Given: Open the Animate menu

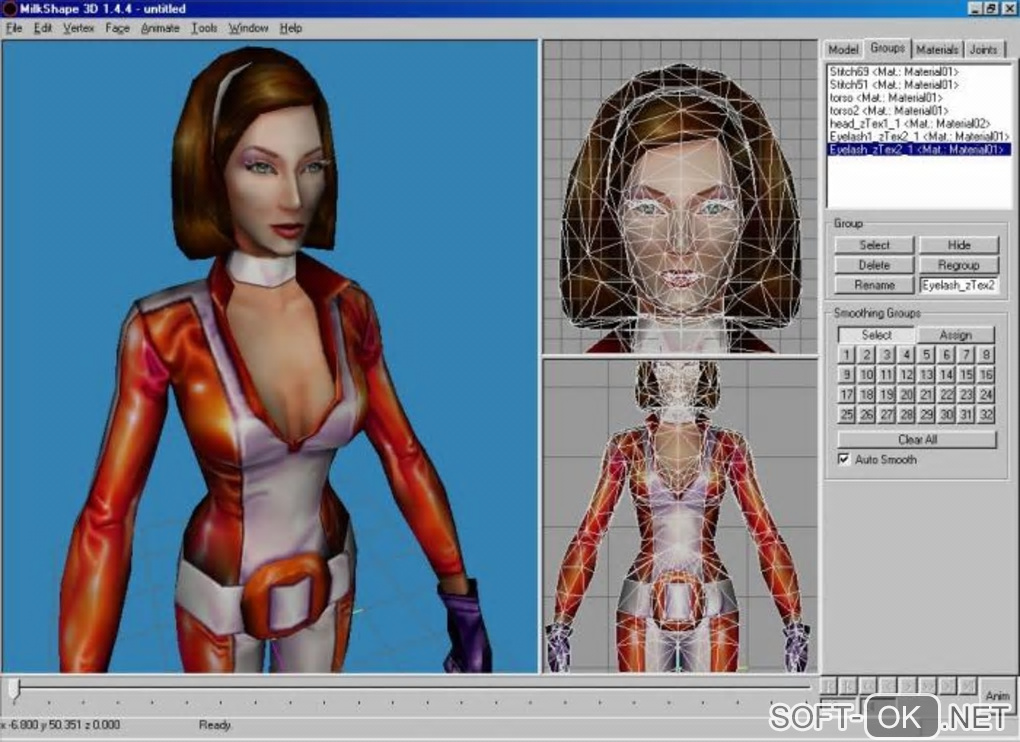Looking at the screenshot, I should (x=160, y=28).
